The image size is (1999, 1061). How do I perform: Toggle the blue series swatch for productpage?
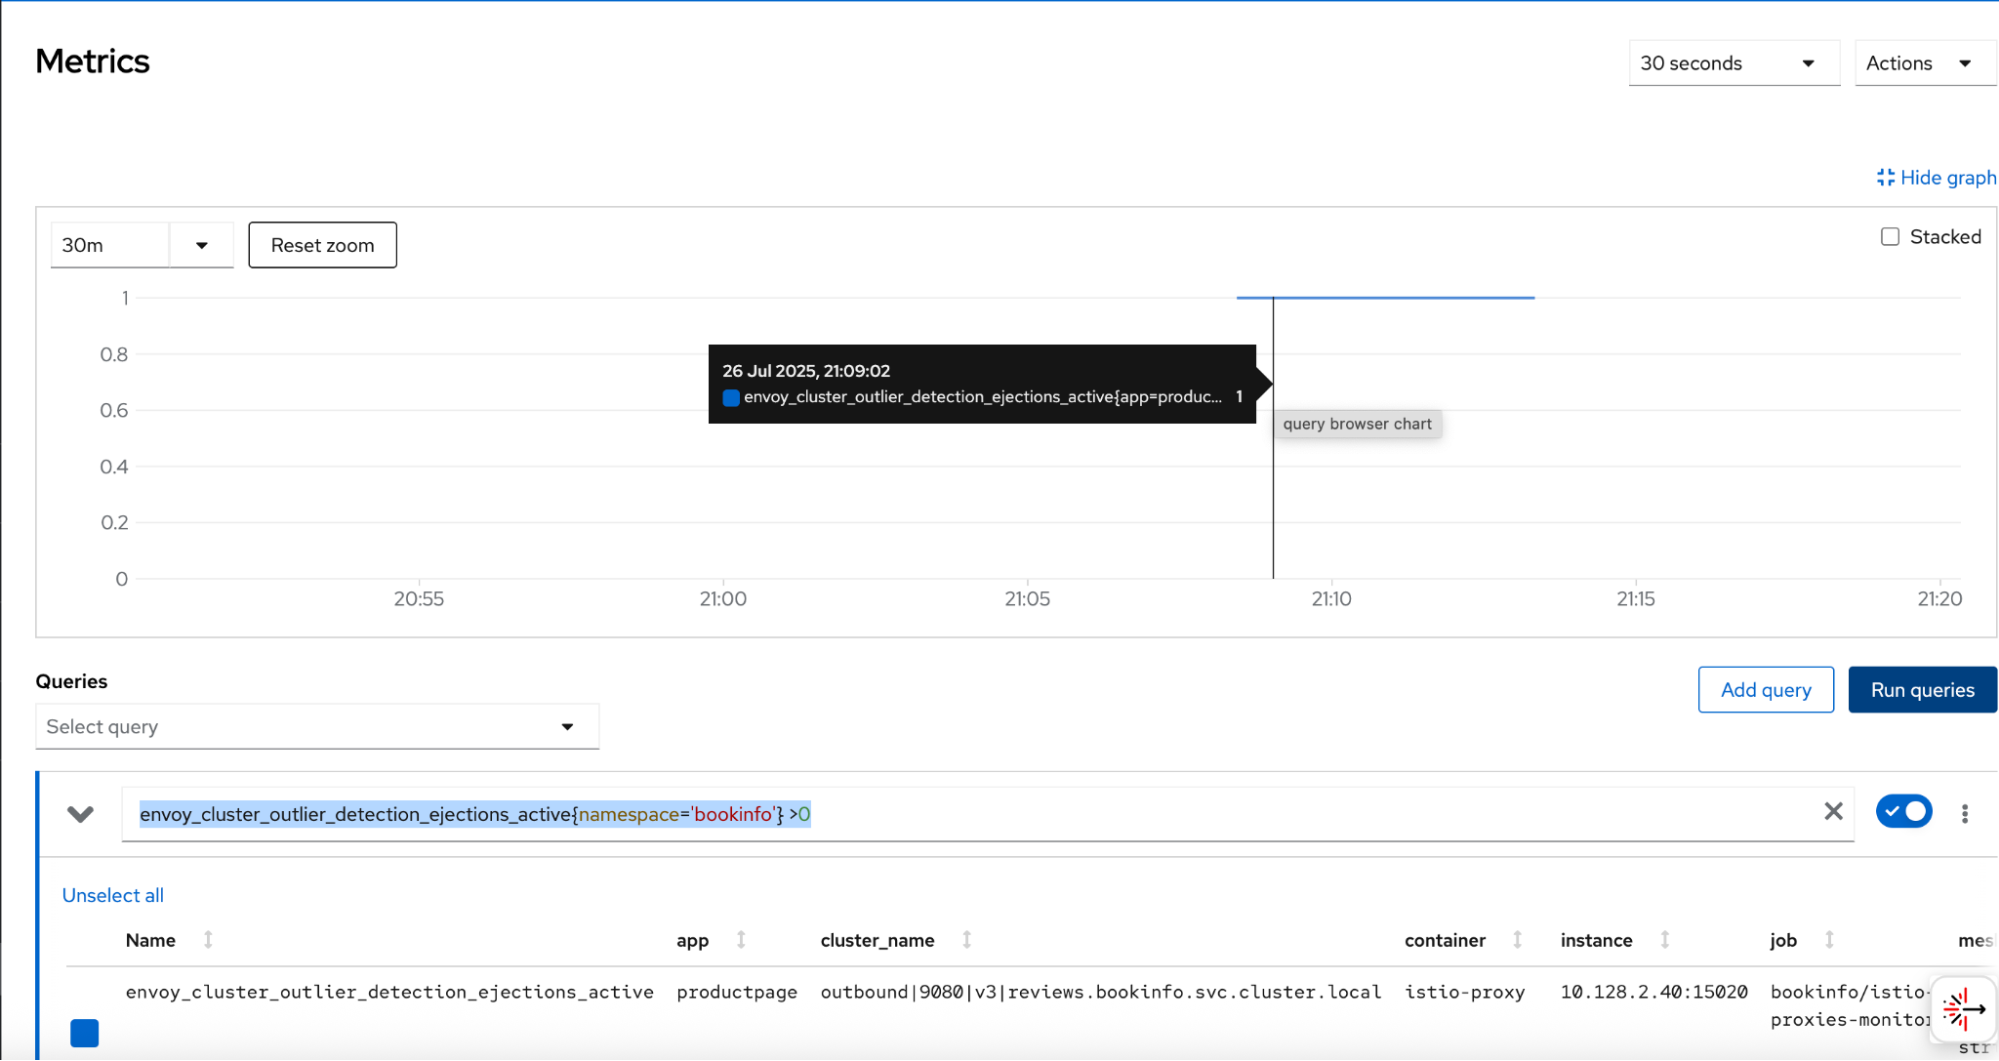pyautogui.click(x=85, y=1032)
